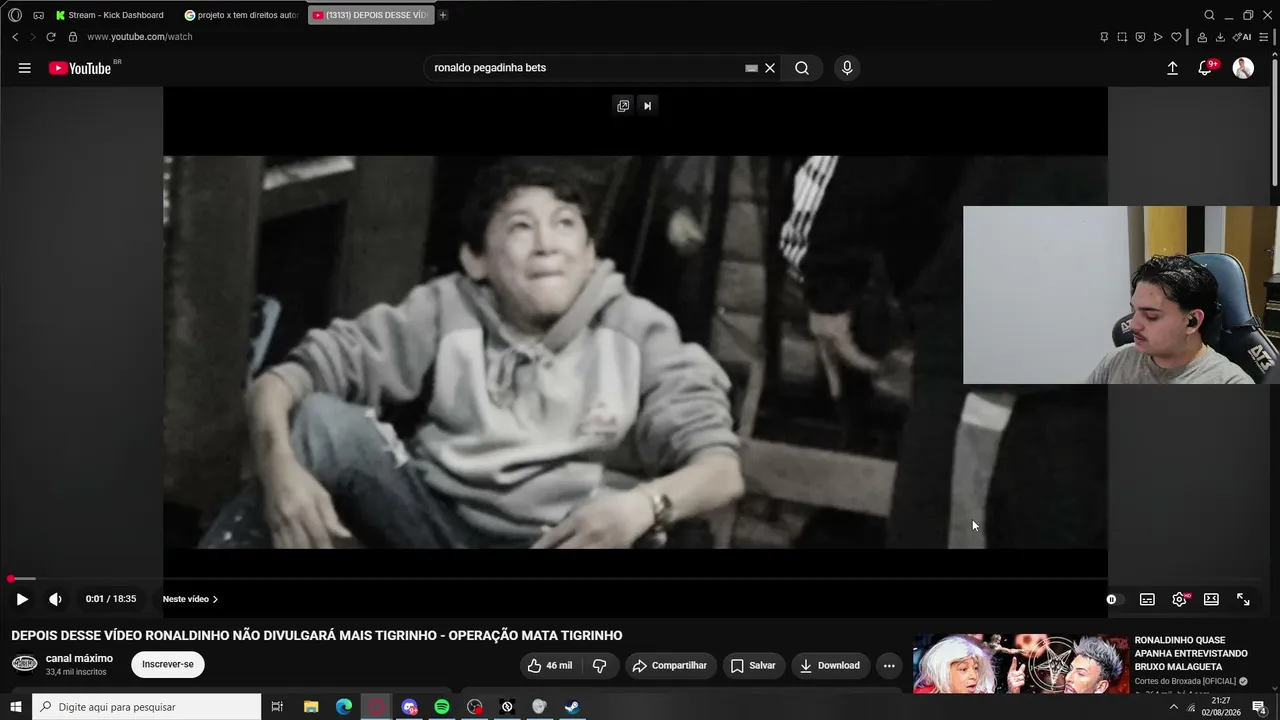Viewport: 1280px width, 720px height.
Task: Add page to bookmarks with heart icon
Action: point(1176,37)
